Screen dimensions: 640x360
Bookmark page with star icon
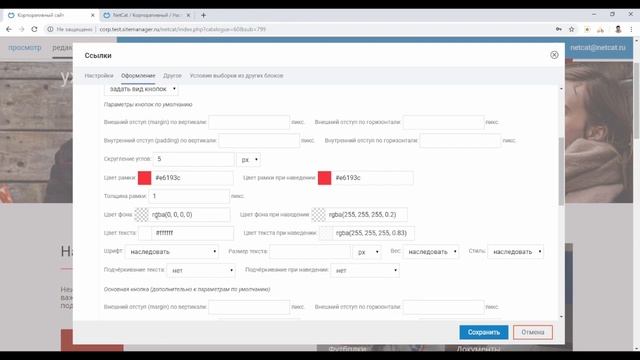click(571, 29)
